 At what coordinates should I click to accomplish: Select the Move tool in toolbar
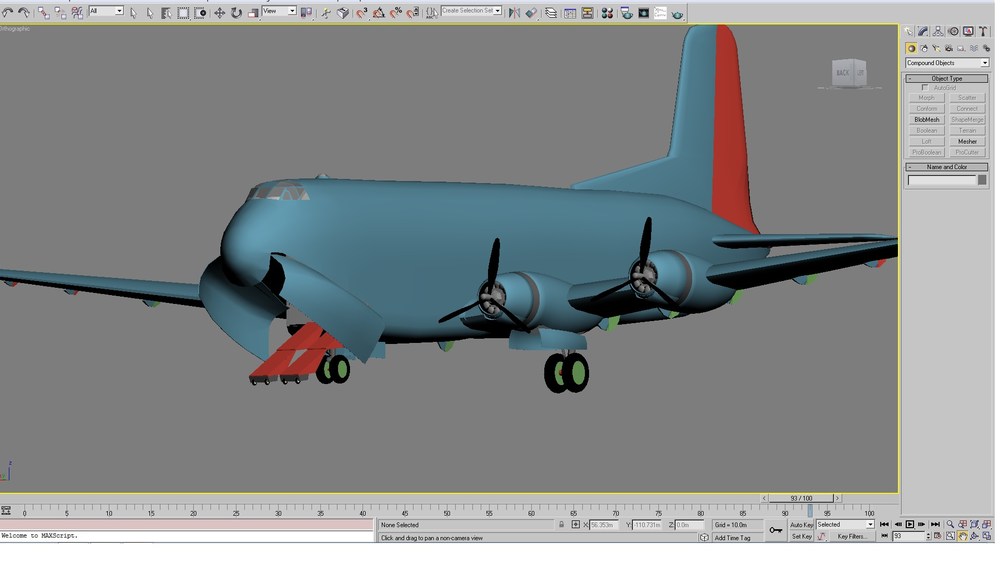[x=219, y=12]
